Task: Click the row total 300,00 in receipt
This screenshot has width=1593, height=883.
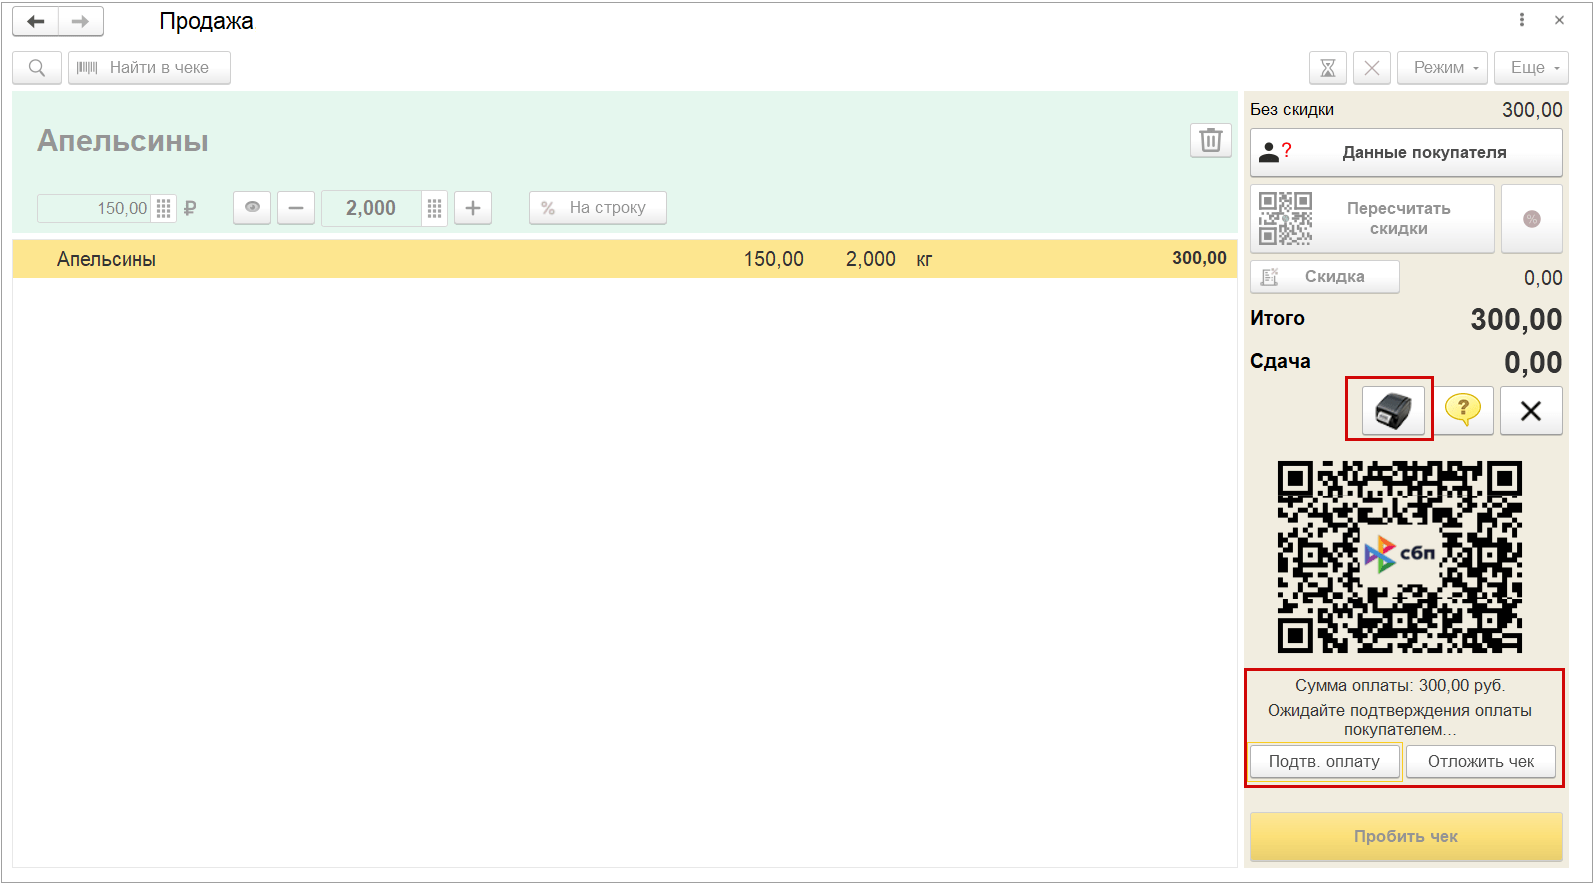Action: tap(1199, 258)
